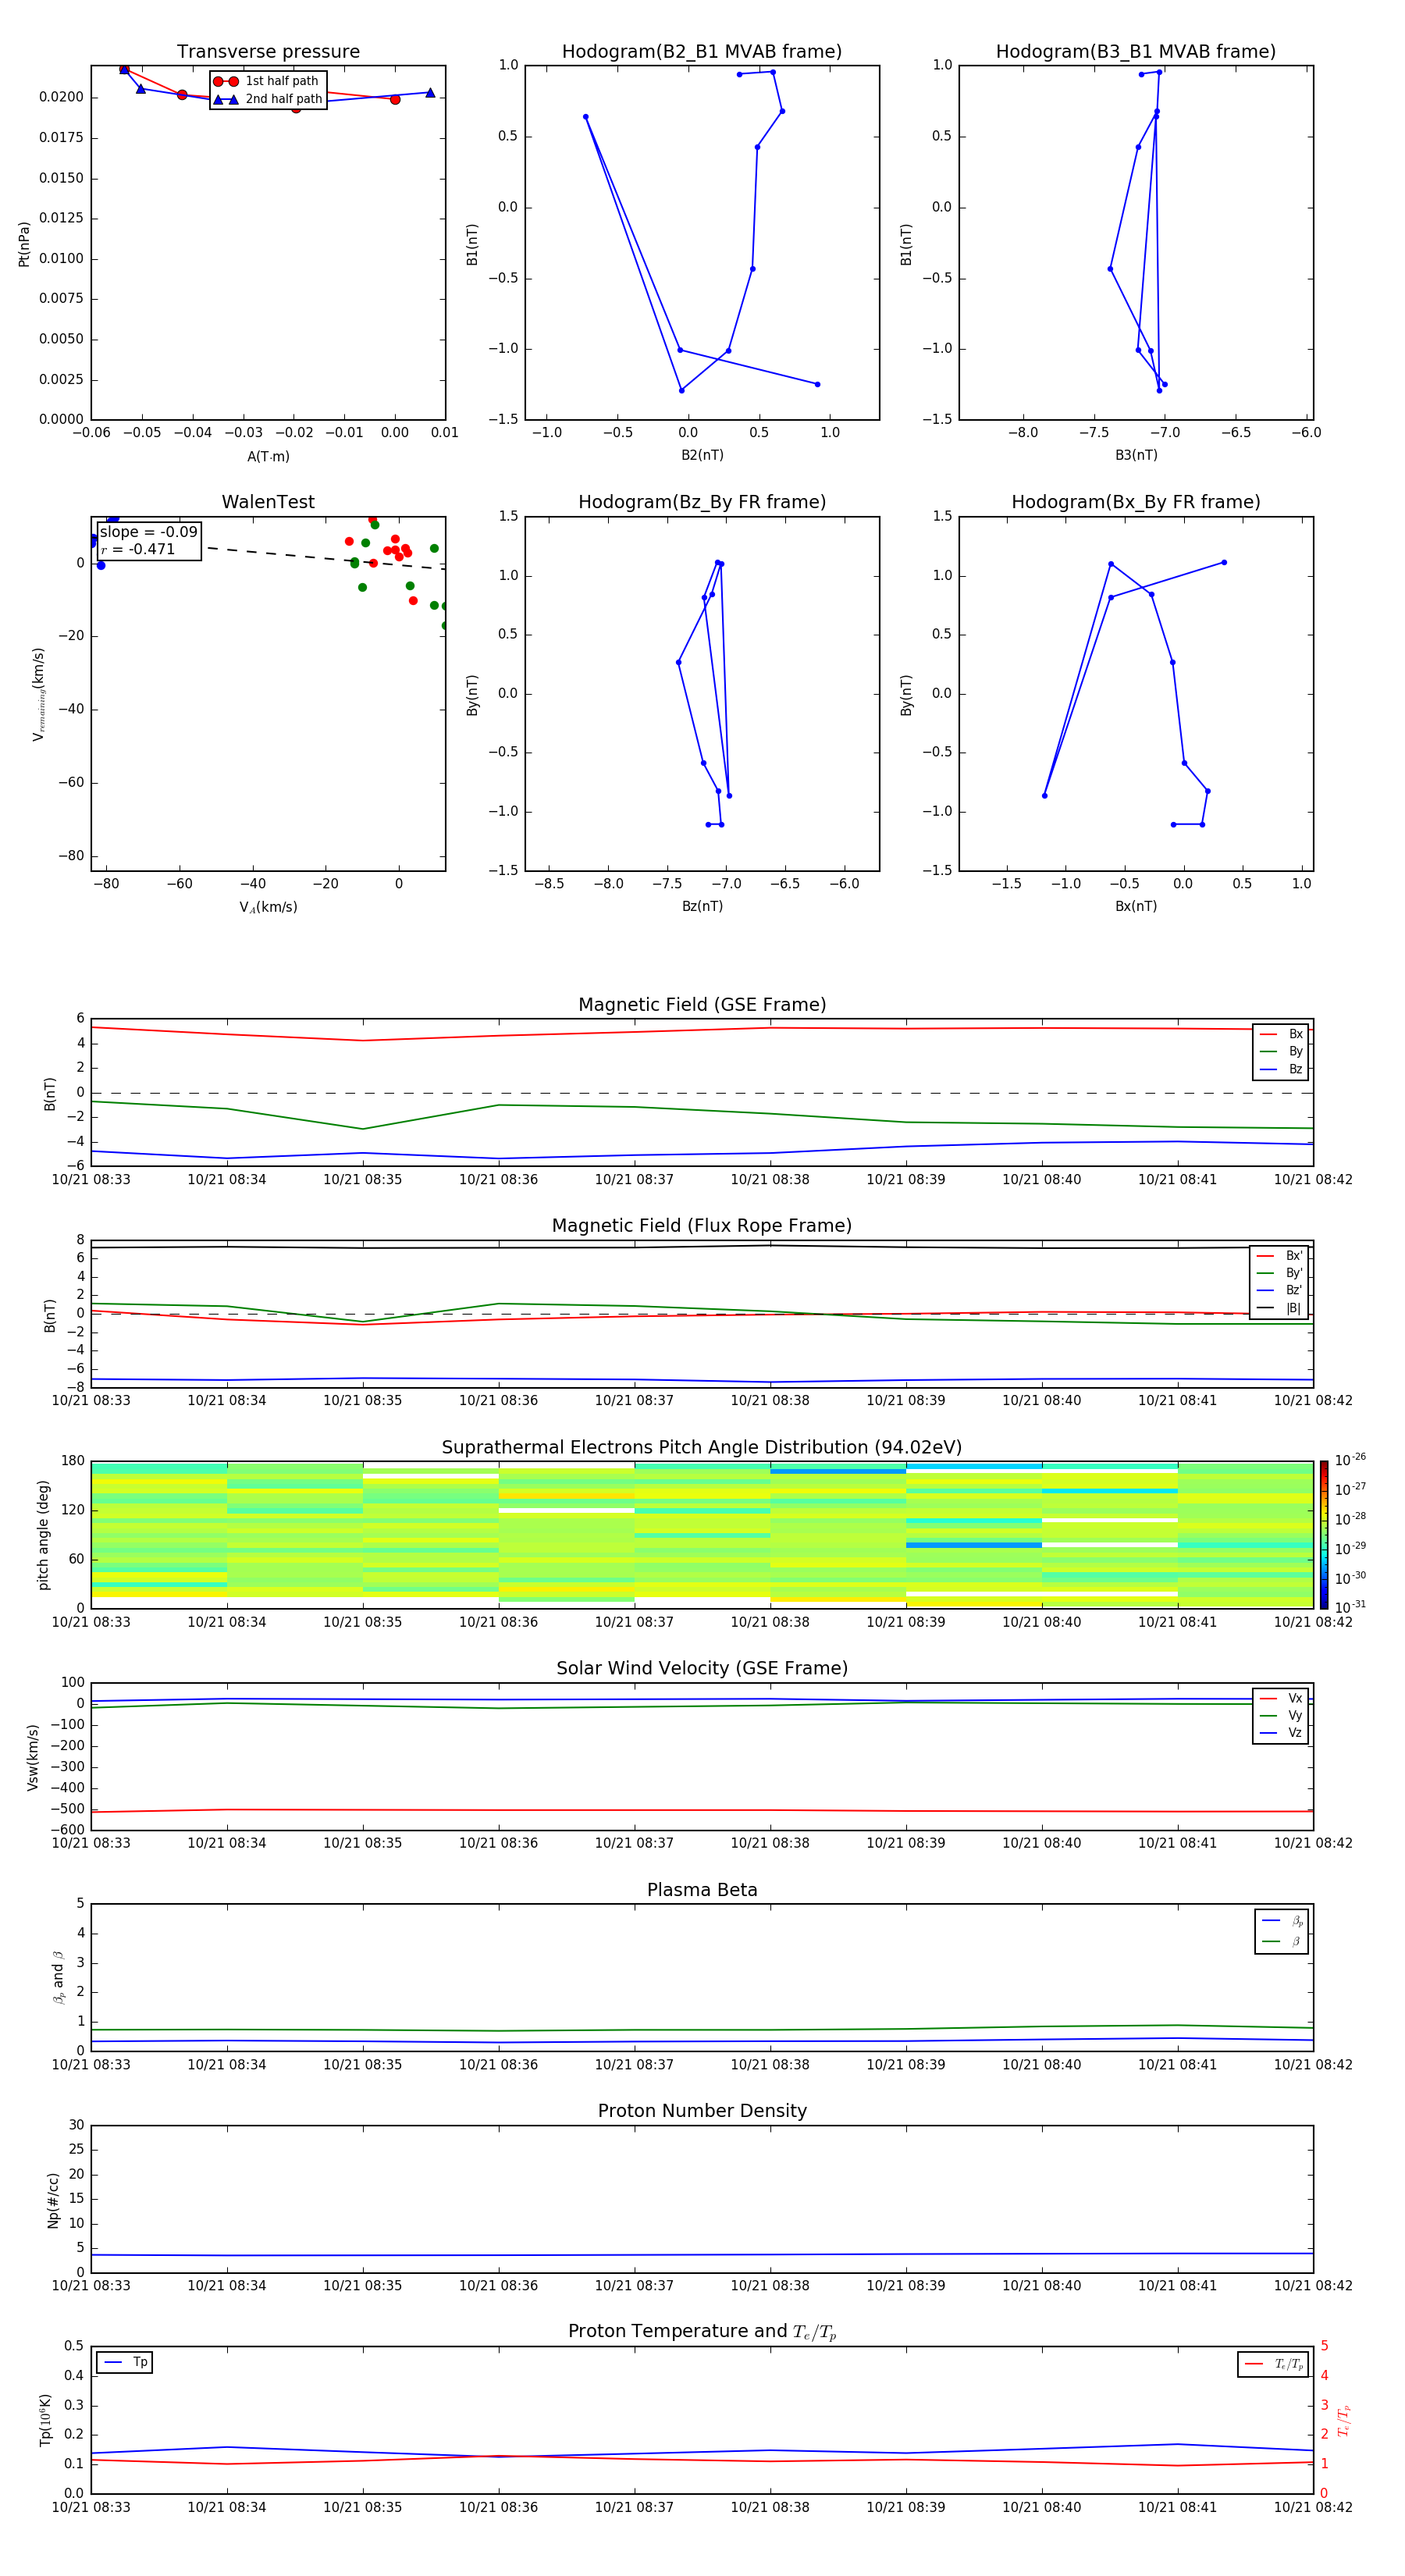Image resolution: width=1405 pixels, height=2576 pixels.
Task: Click the Transverse pressure plot title
Action: tap(268, 52)
